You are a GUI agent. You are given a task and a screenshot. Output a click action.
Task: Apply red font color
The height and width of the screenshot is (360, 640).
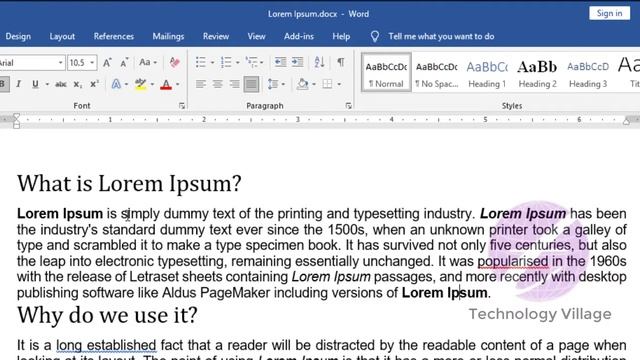pos(166,84)
